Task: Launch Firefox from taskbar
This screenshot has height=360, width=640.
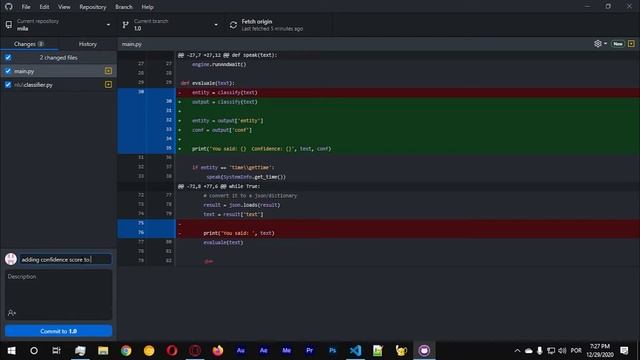Action: (x=218, y=351)
